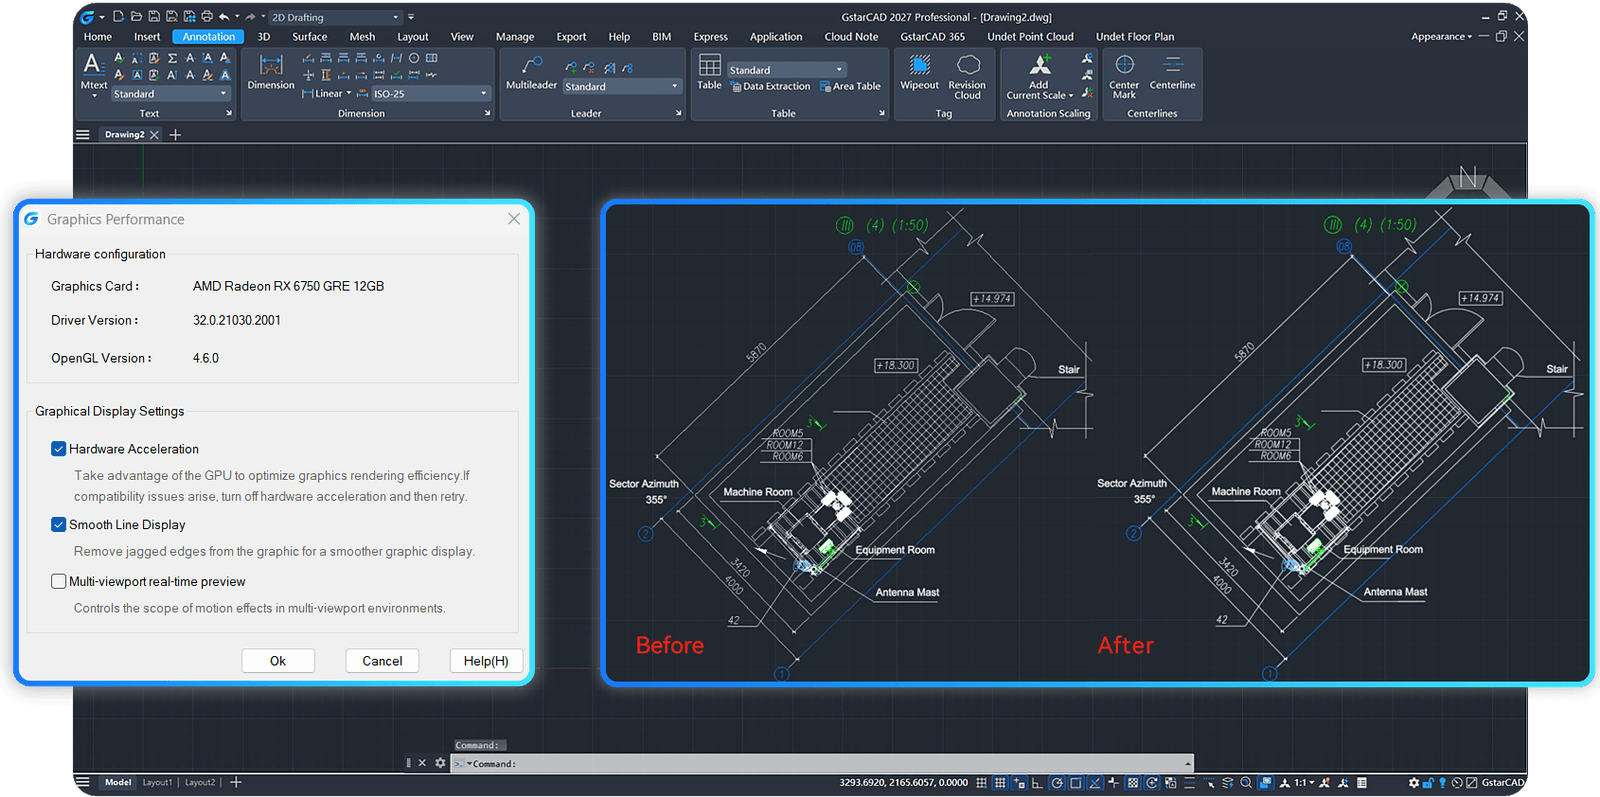Choose the Revision Cloud tool
The height and width of the screenshot is (797, 1600).
pyautogui.click(x=967, y=76)
